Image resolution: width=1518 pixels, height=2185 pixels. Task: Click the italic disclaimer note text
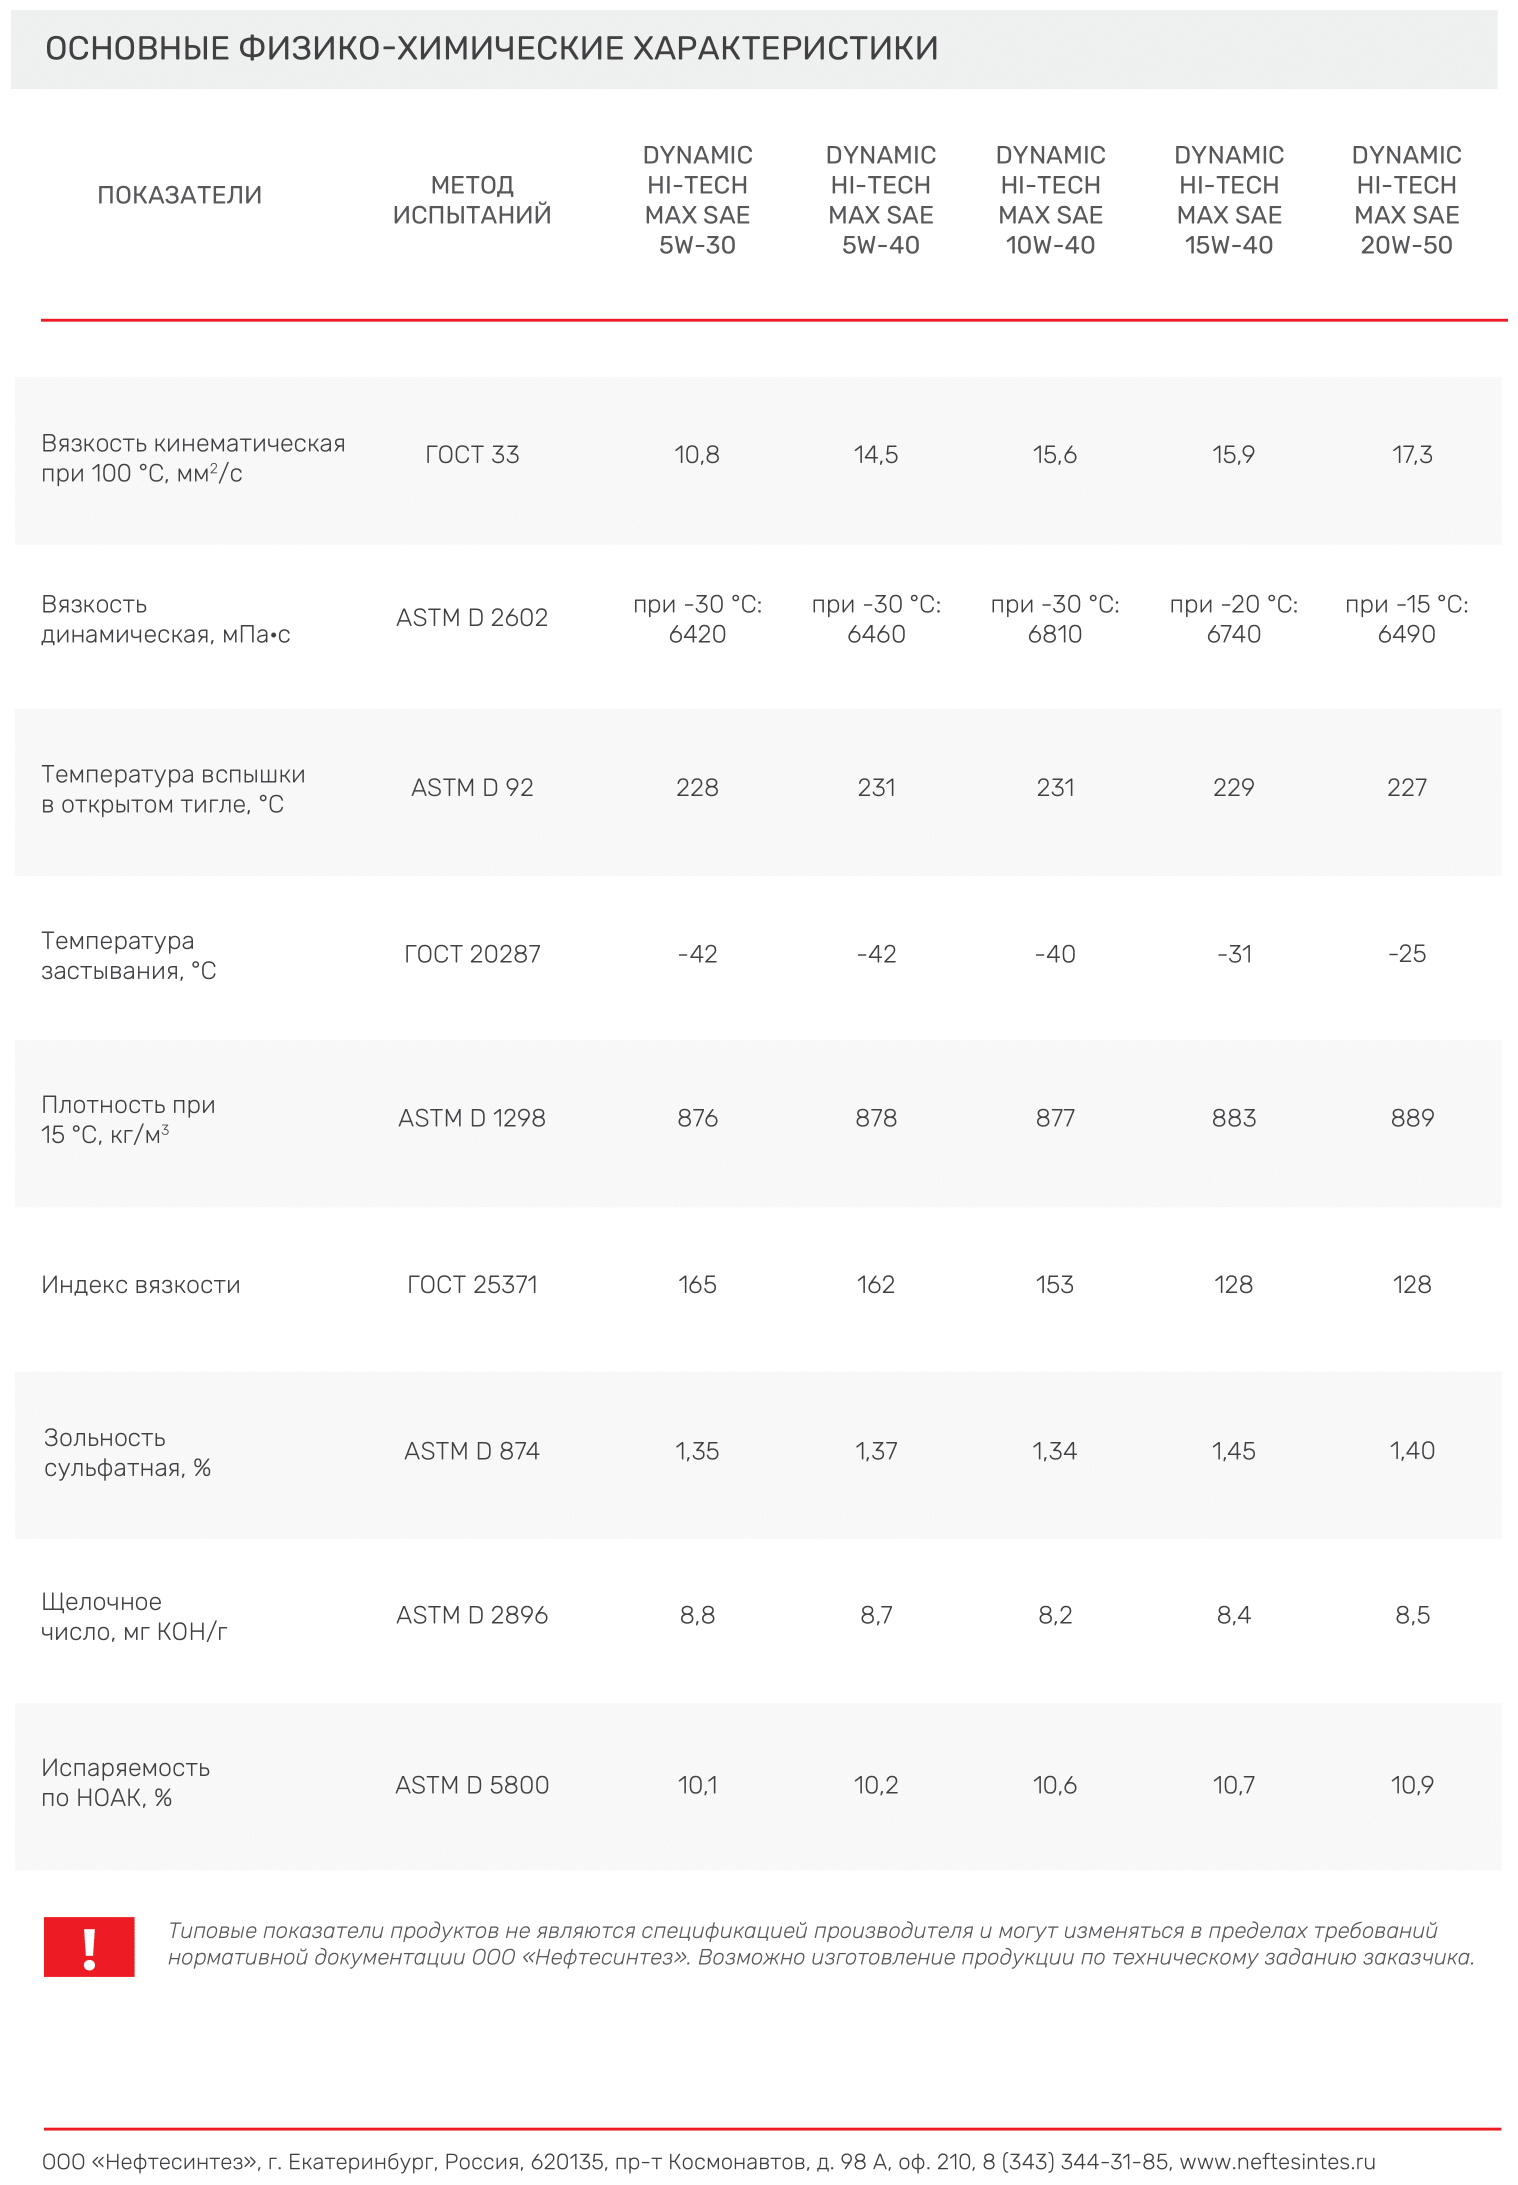point(820,1944)
